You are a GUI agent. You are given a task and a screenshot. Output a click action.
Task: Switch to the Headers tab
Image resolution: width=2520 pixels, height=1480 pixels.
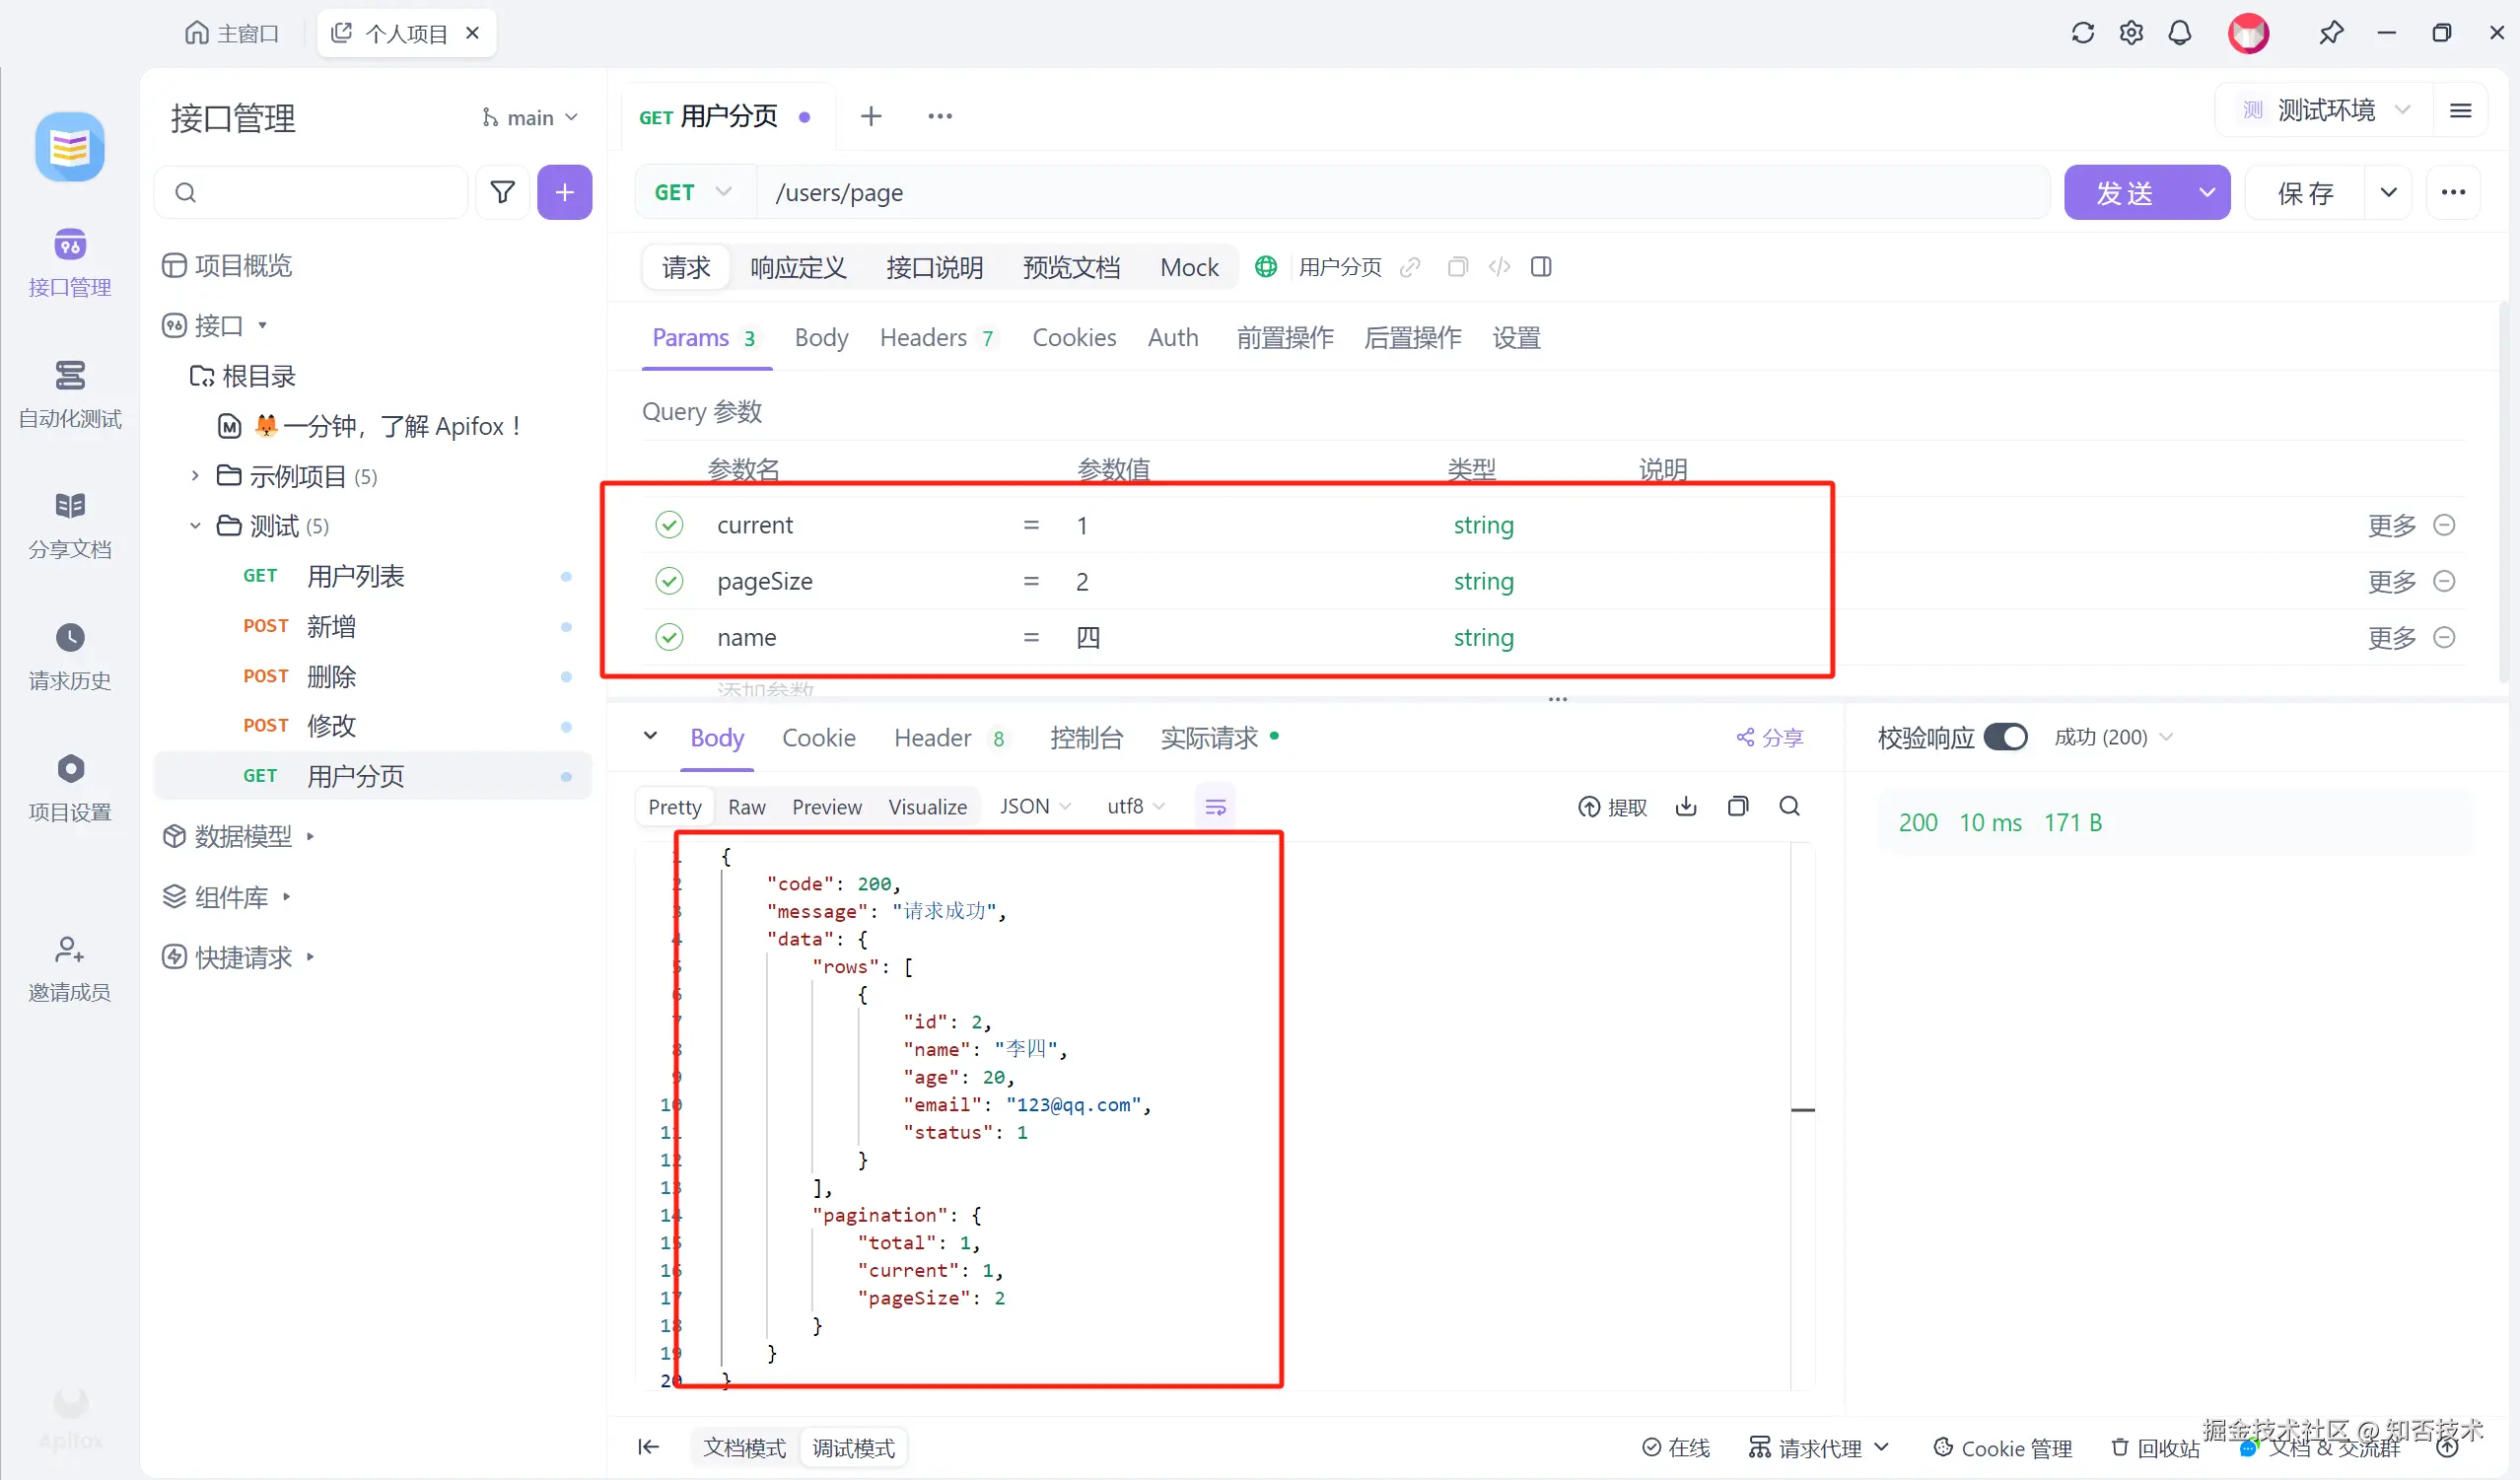pyautogui.click(x=923, y=338)
